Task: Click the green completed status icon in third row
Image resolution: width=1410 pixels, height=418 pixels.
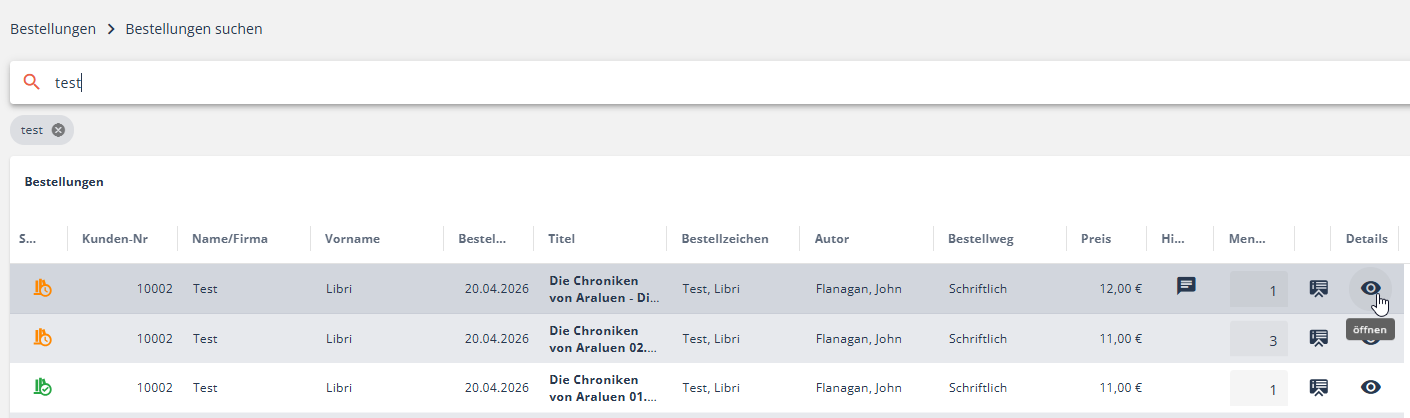Action: point(42,387)
